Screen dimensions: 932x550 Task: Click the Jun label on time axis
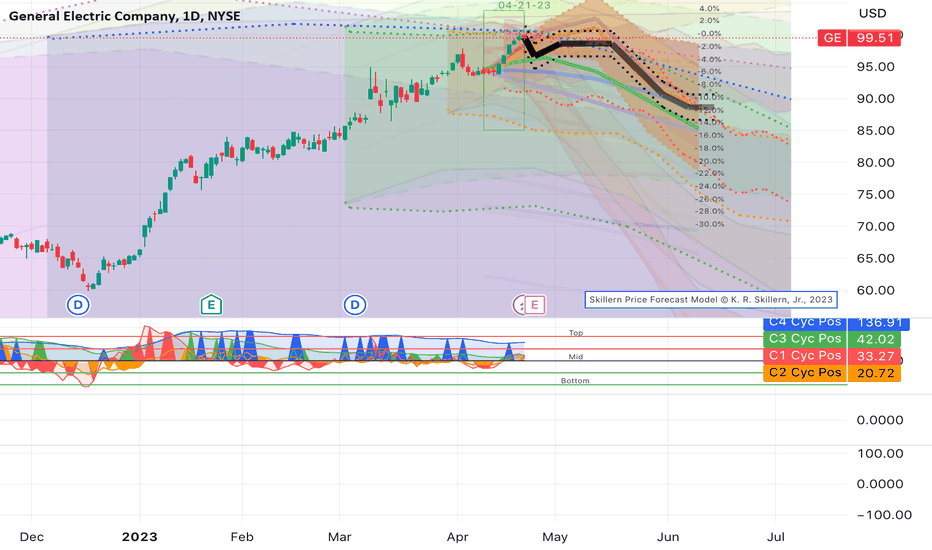(667, 537)
